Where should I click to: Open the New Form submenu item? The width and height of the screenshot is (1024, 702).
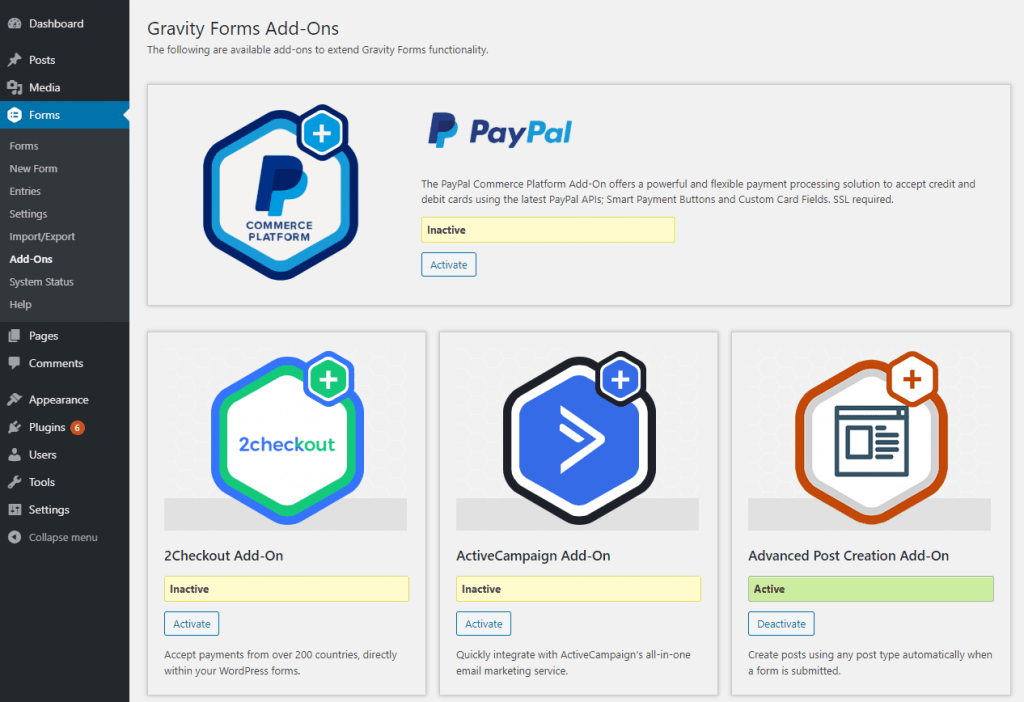coord(33,169)
